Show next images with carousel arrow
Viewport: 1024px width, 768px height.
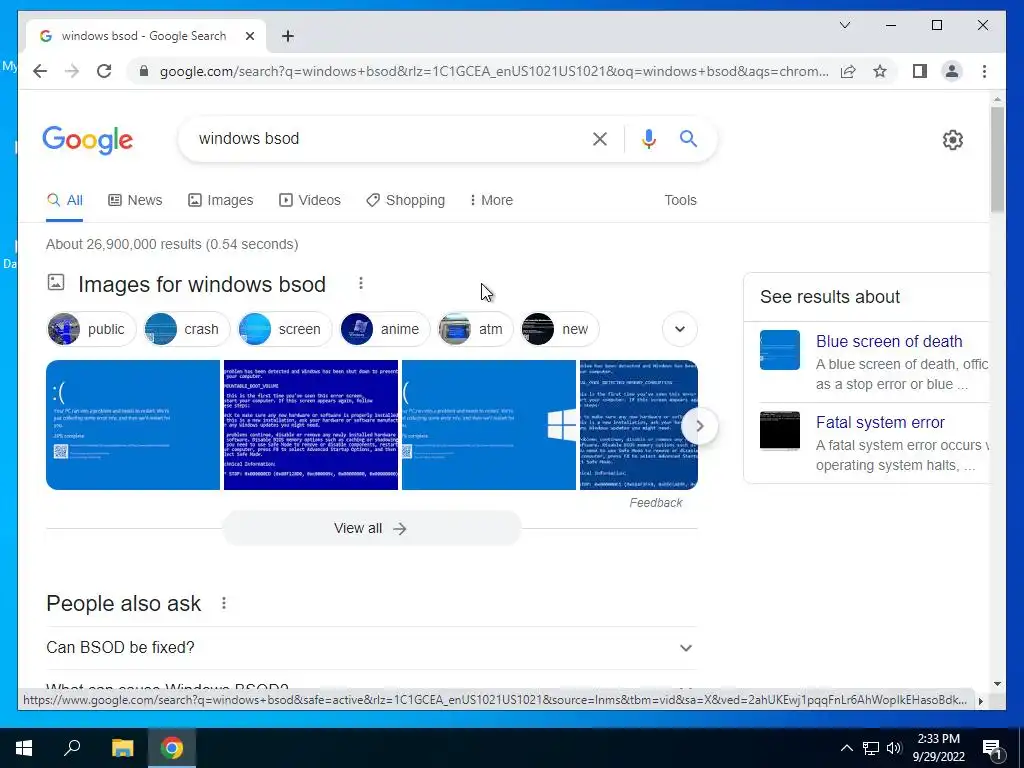[x=699, y=426]
